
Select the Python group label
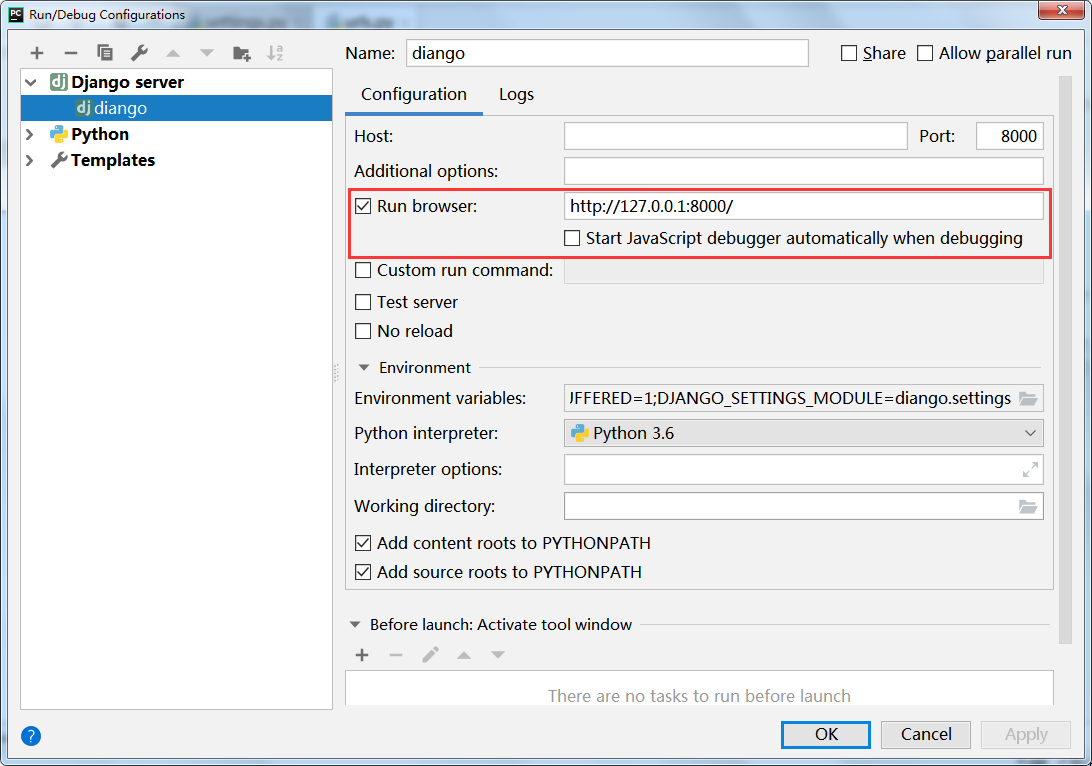click(x=100, y=134)
